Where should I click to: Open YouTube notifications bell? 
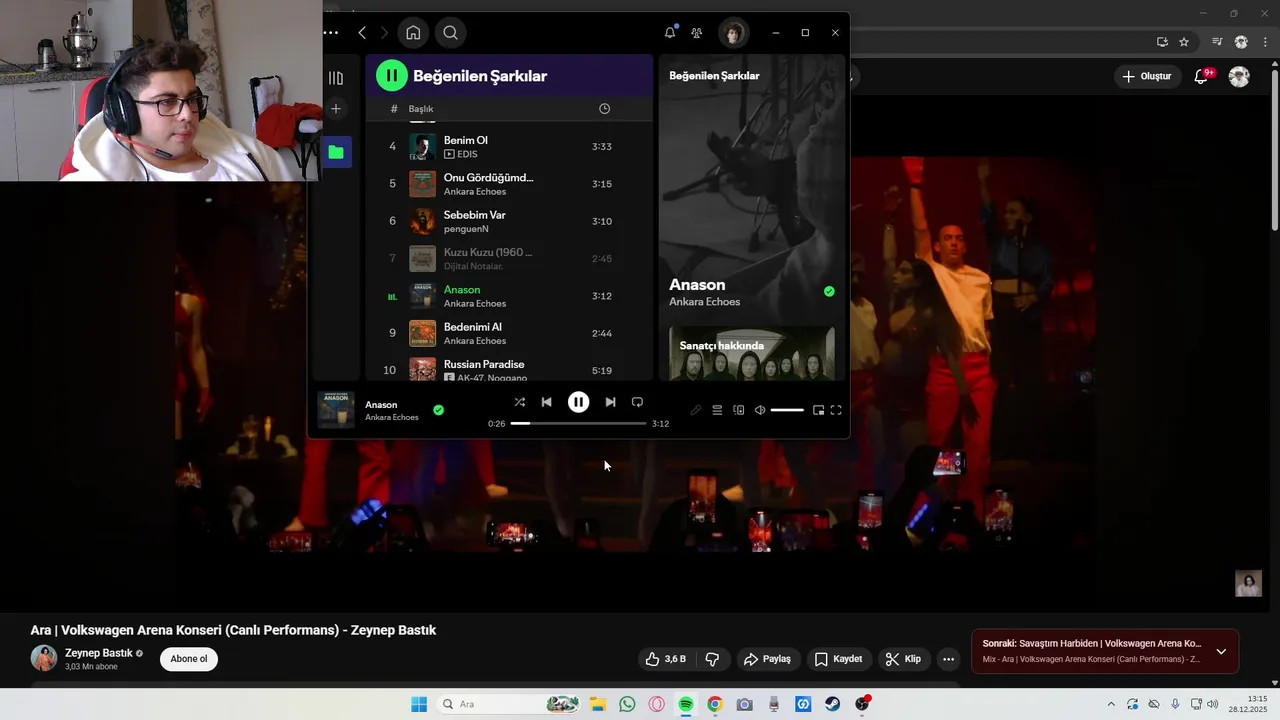point(1202,76)
